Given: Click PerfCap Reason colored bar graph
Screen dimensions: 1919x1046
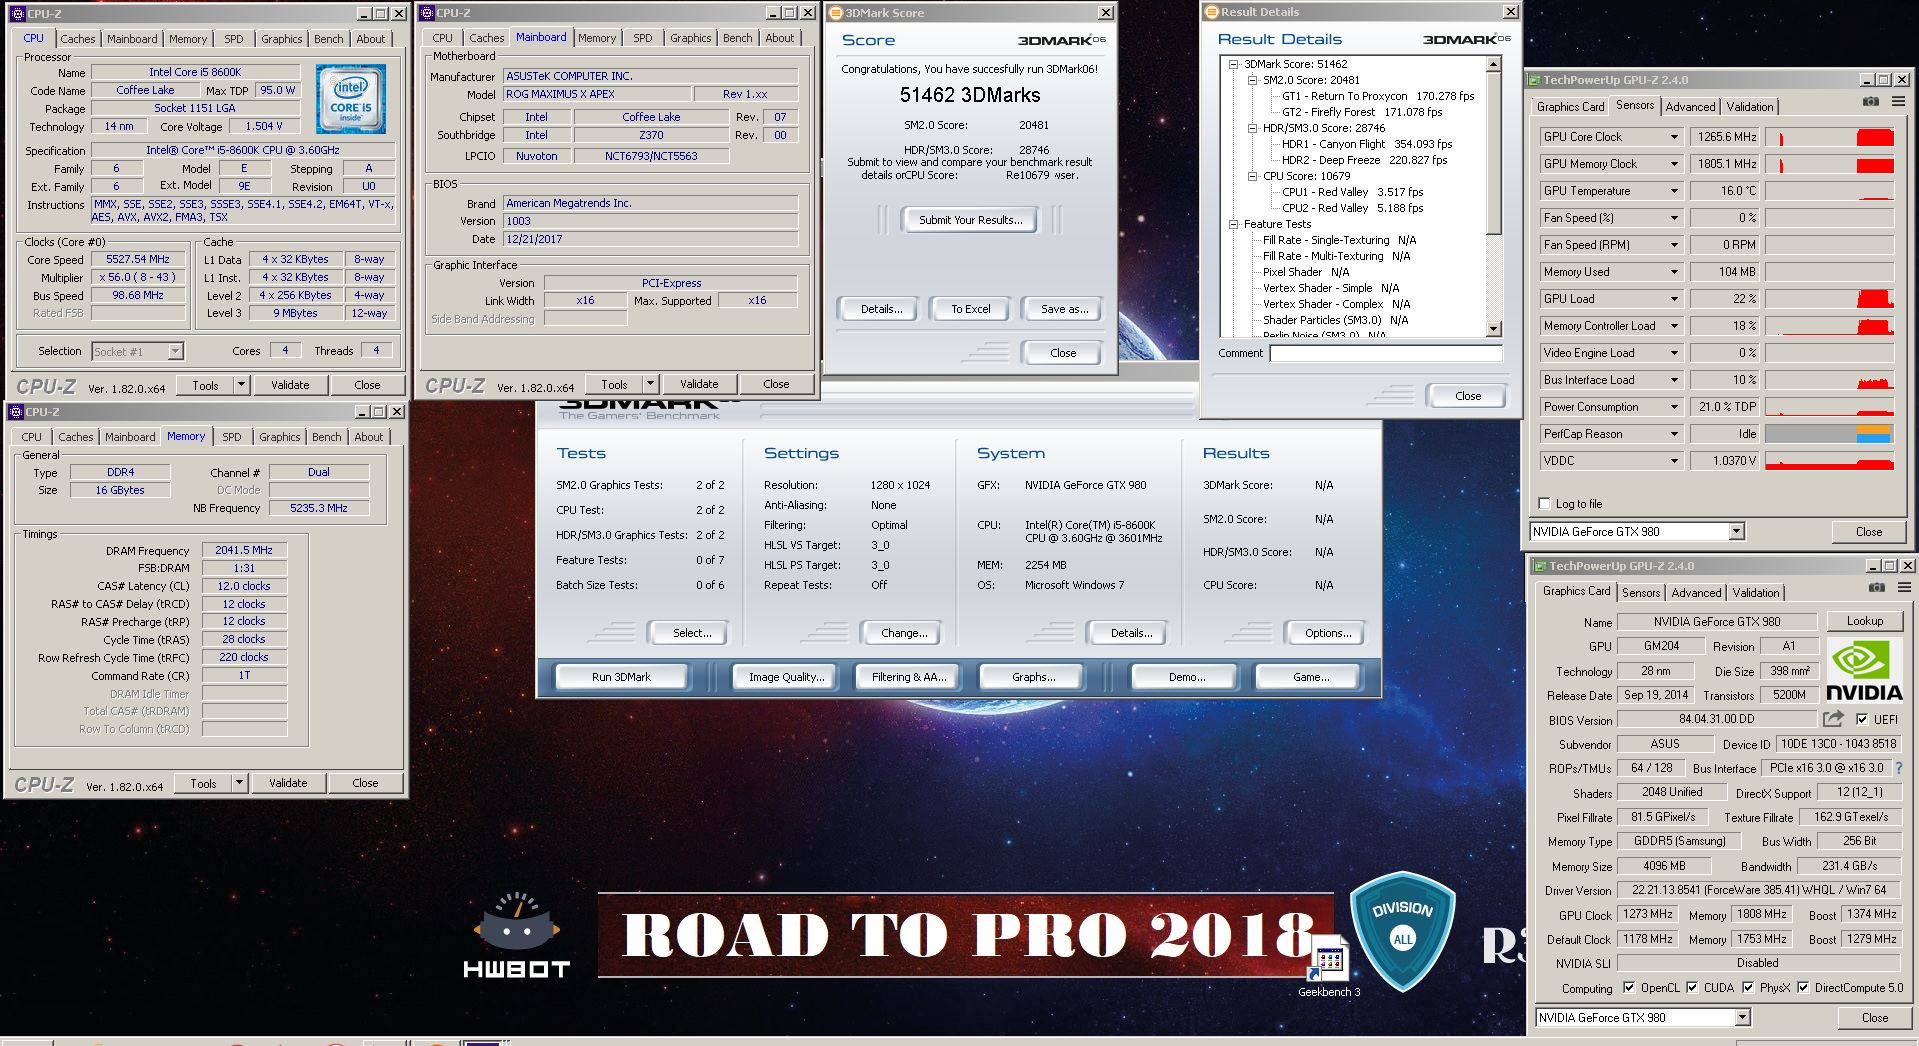Looking at the screenshot, I should 1829,434.
